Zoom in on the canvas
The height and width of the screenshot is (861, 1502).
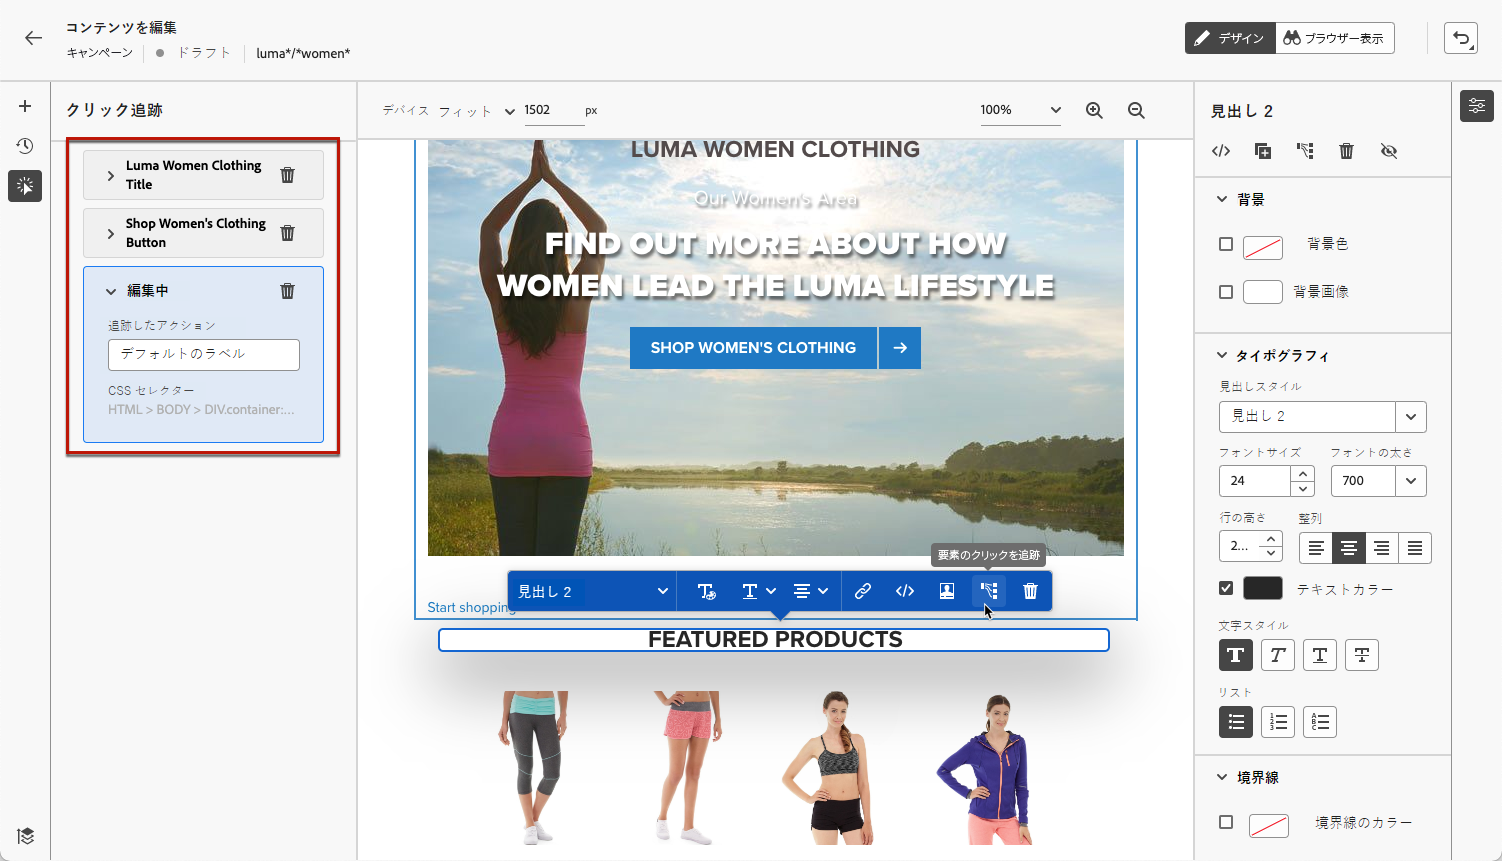(1095, 110)
